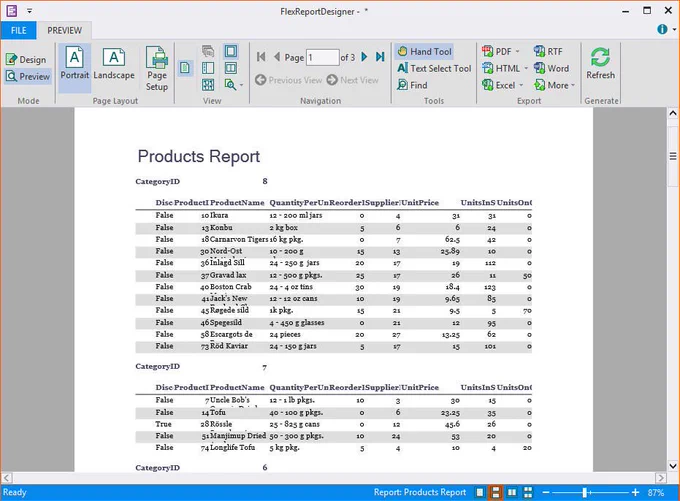Viewport: 680px width, 501px height.
Task: Activate the Hand Tool
Action: [x=424, y=51]
